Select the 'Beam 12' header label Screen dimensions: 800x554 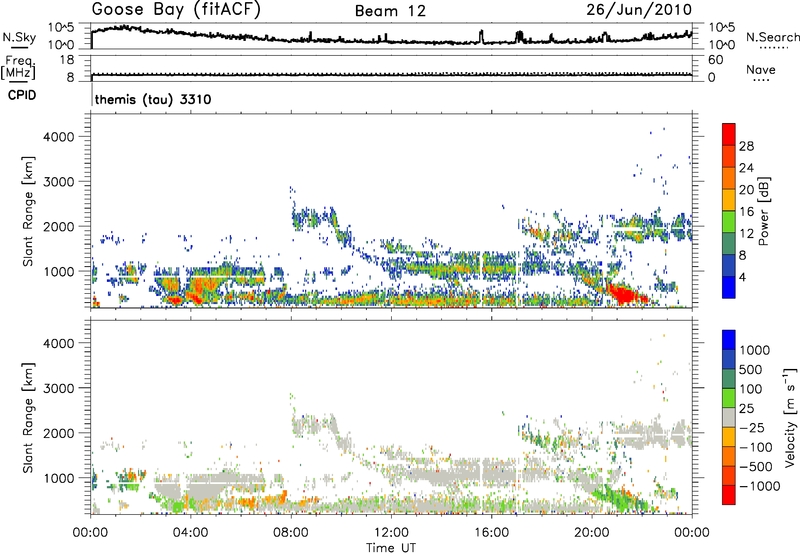coord(390,11)
